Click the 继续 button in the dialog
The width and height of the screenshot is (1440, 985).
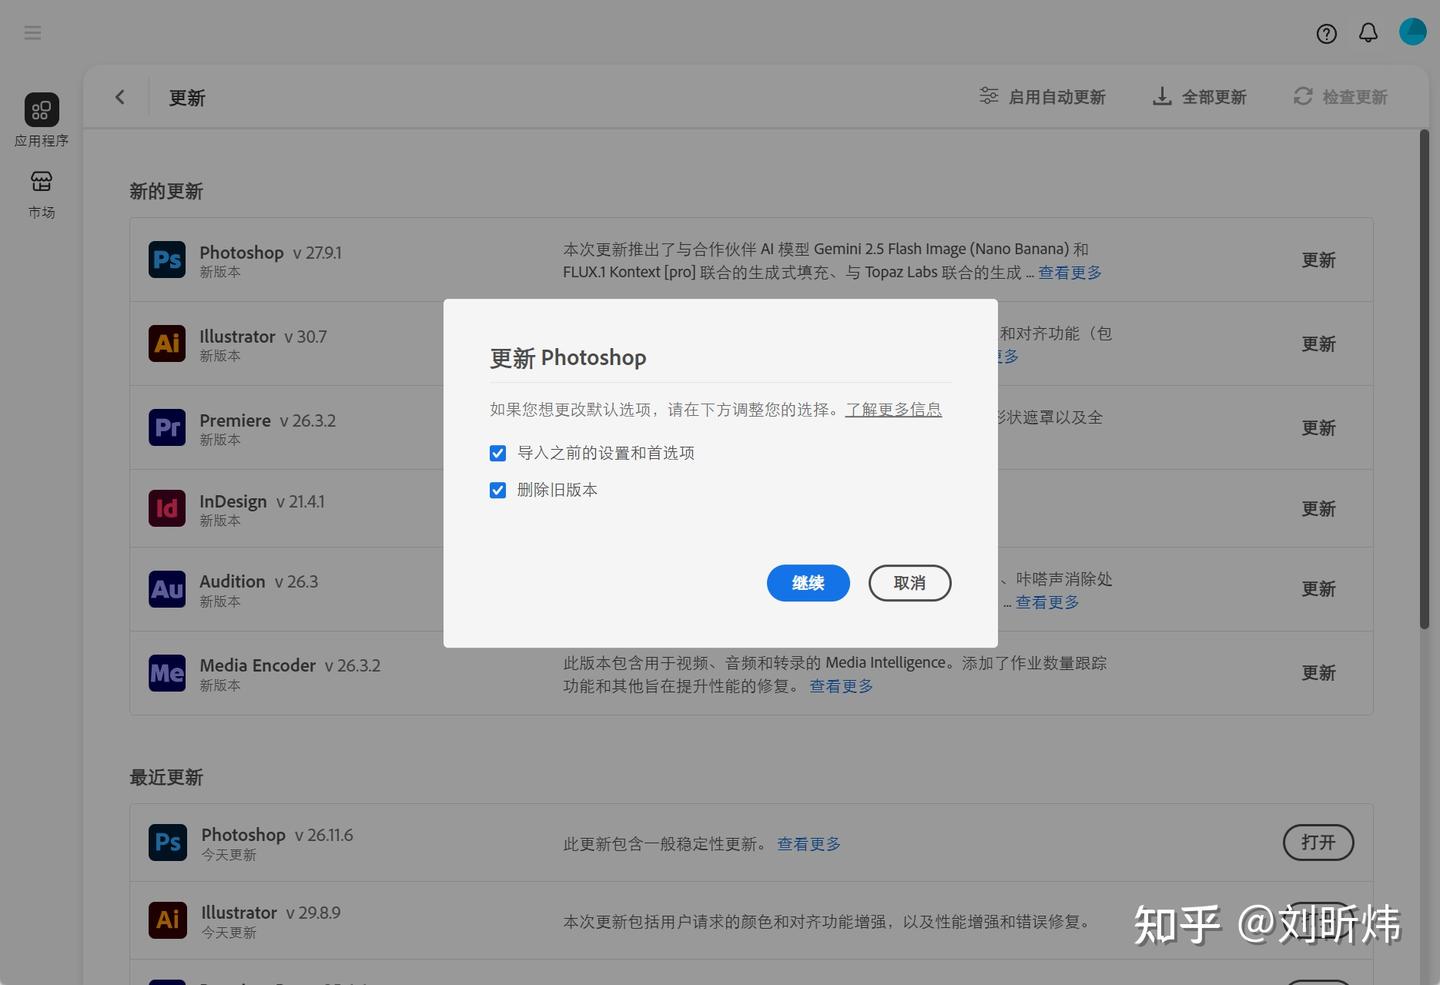click(x=808, y=583)
